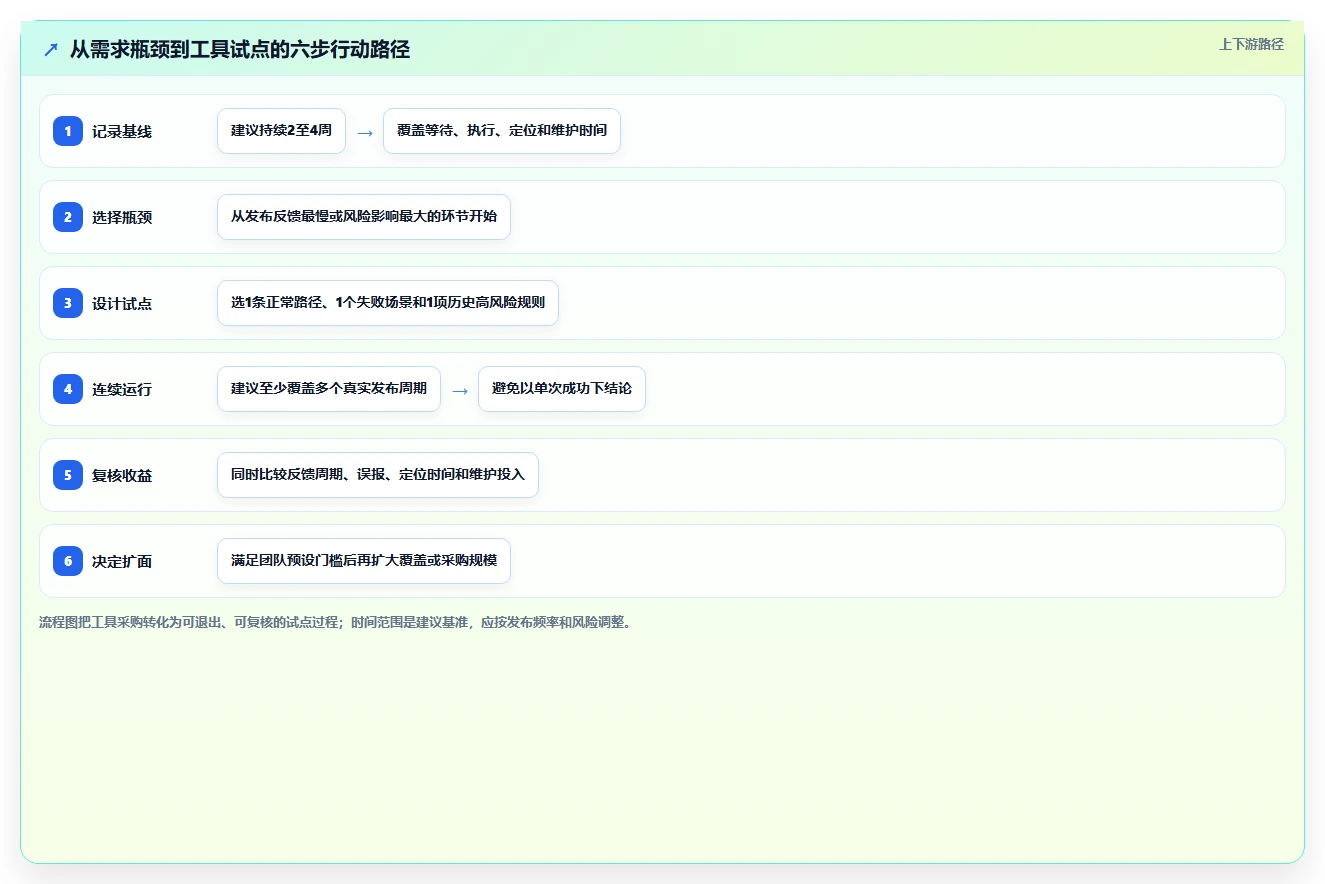Click the 上下游路径 label
This screenshot has height=884, width=1325.
click(1251, 44)
